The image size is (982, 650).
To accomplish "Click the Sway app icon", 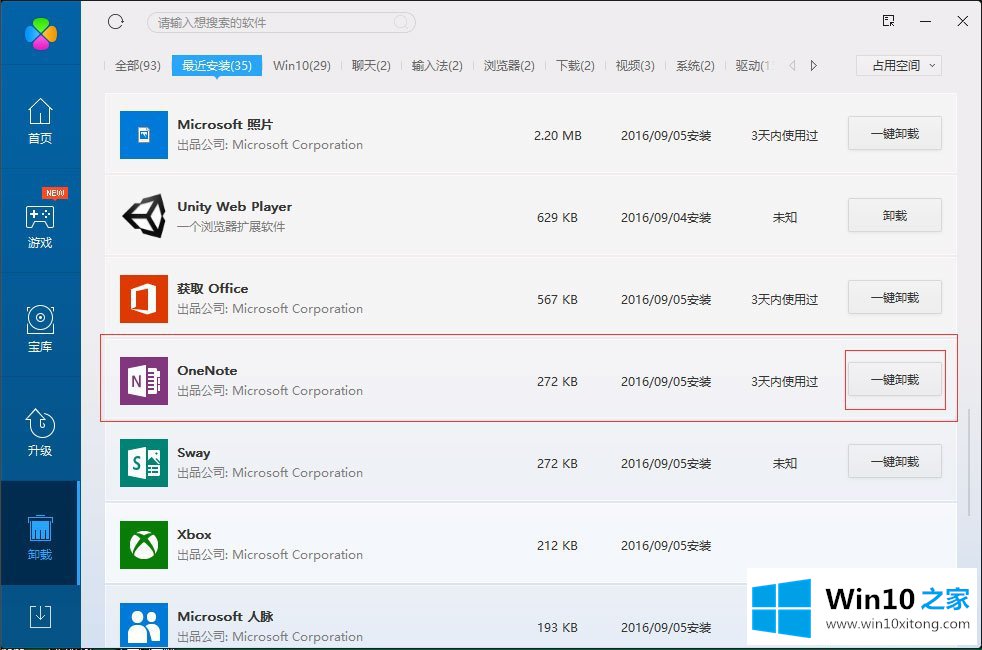I will tap(144, 463).
